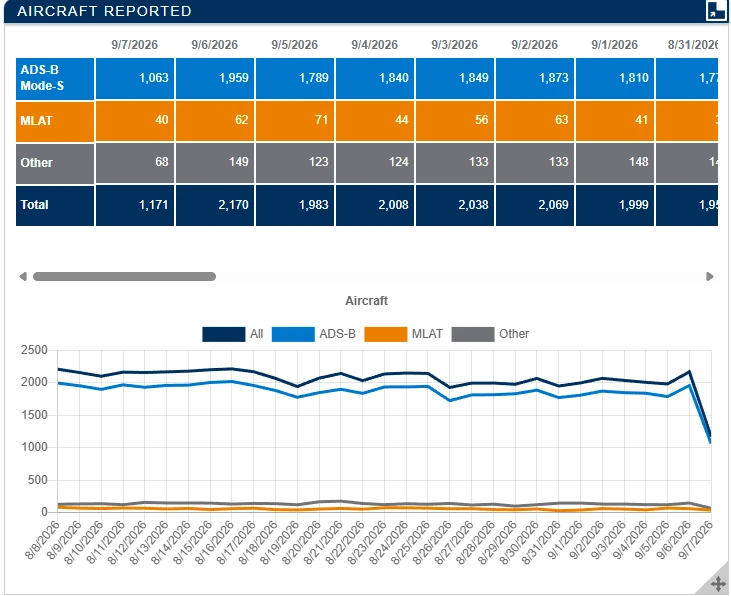Select the 9/2/2026 column header
Screen dimensions: 731x596
[x=535, y=45]
